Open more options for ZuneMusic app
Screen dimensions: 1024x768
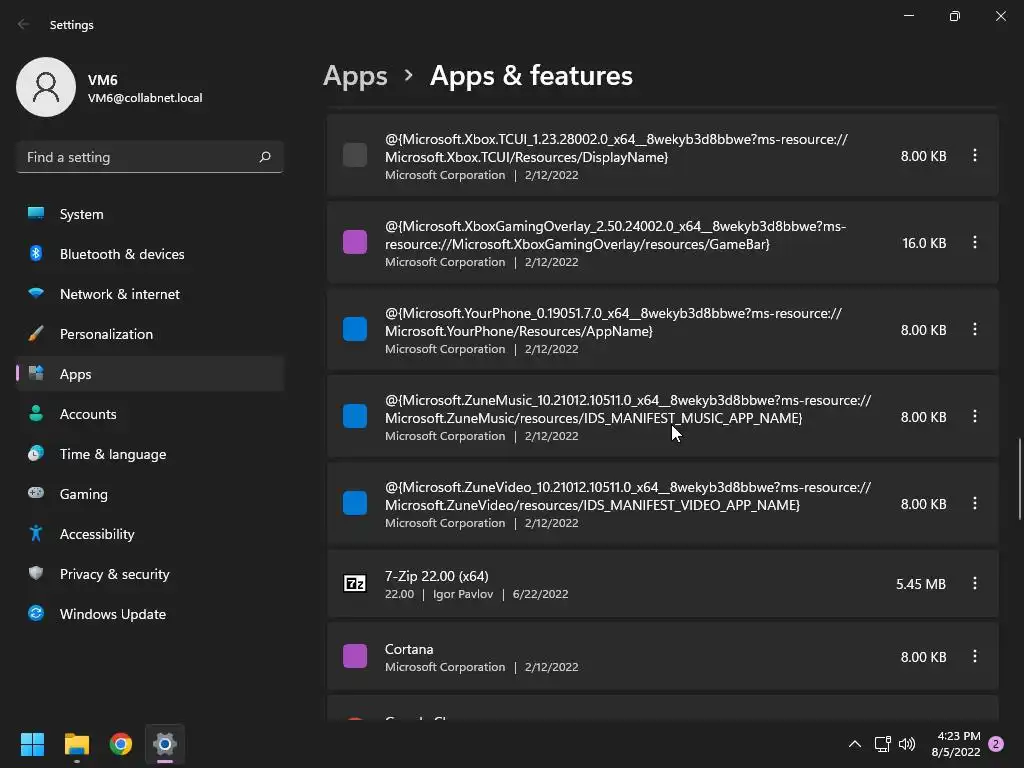(x=975, y=417)
